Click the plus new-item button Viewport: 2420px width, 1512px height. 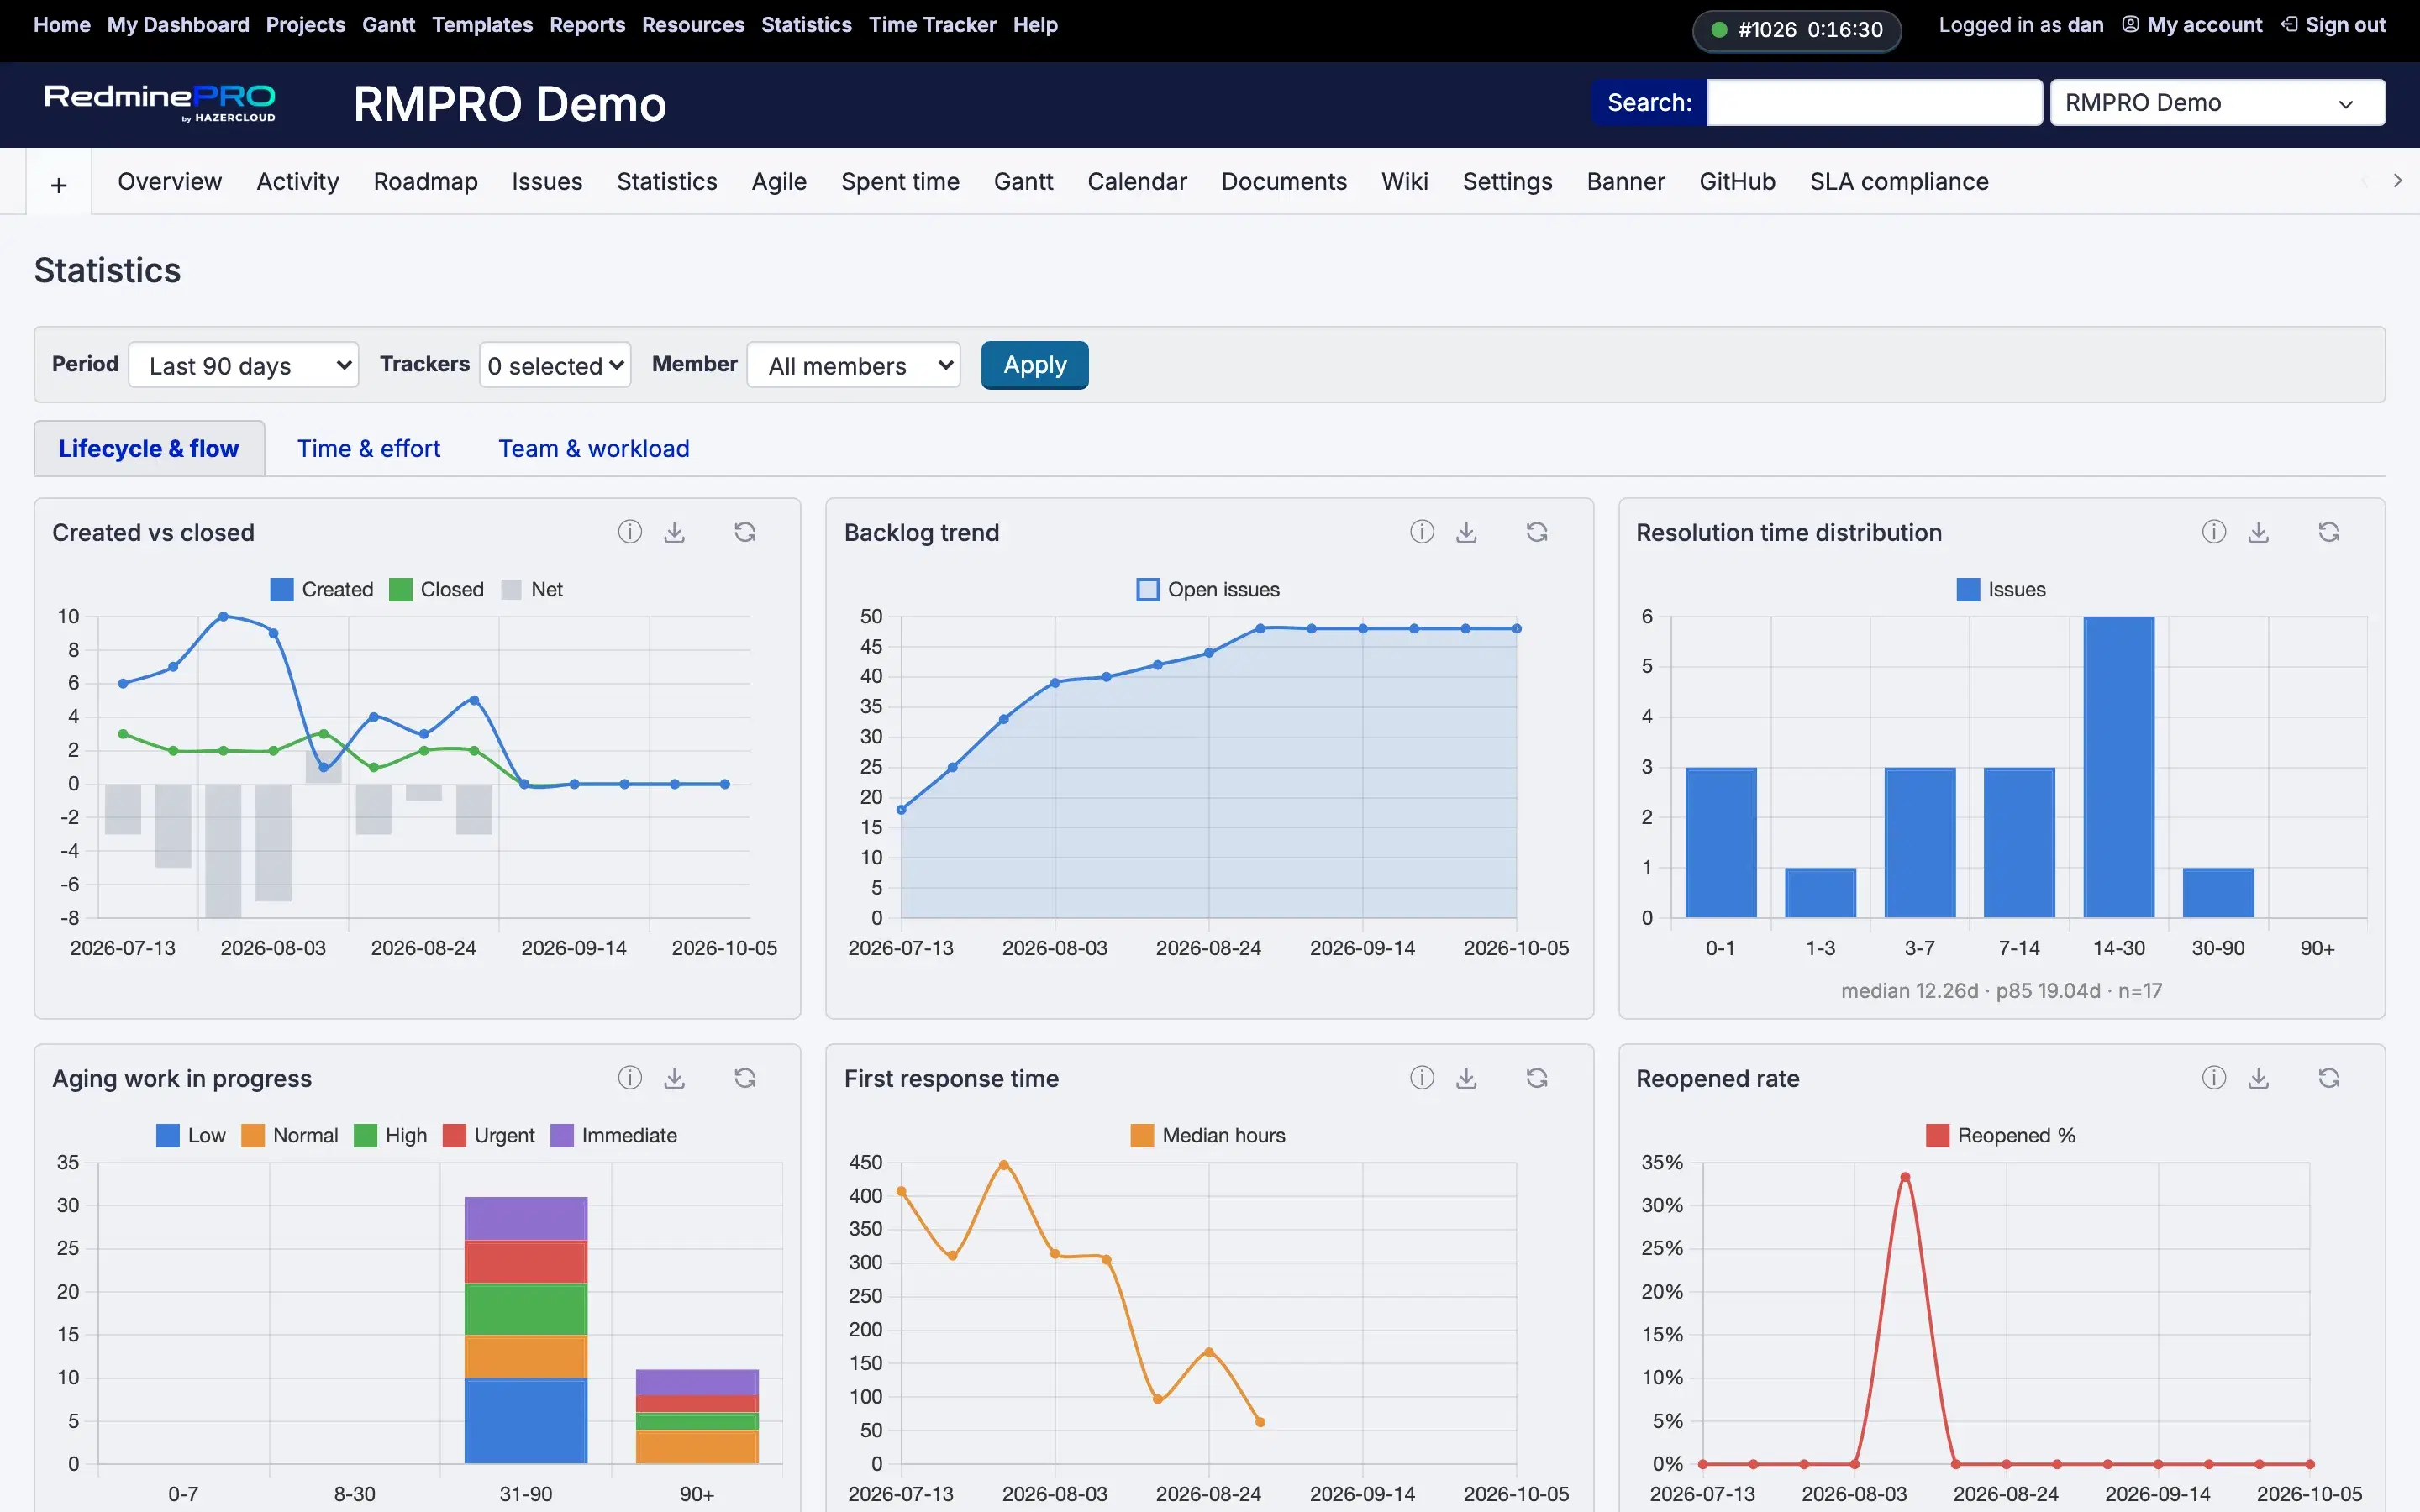(x=59, y=184)
